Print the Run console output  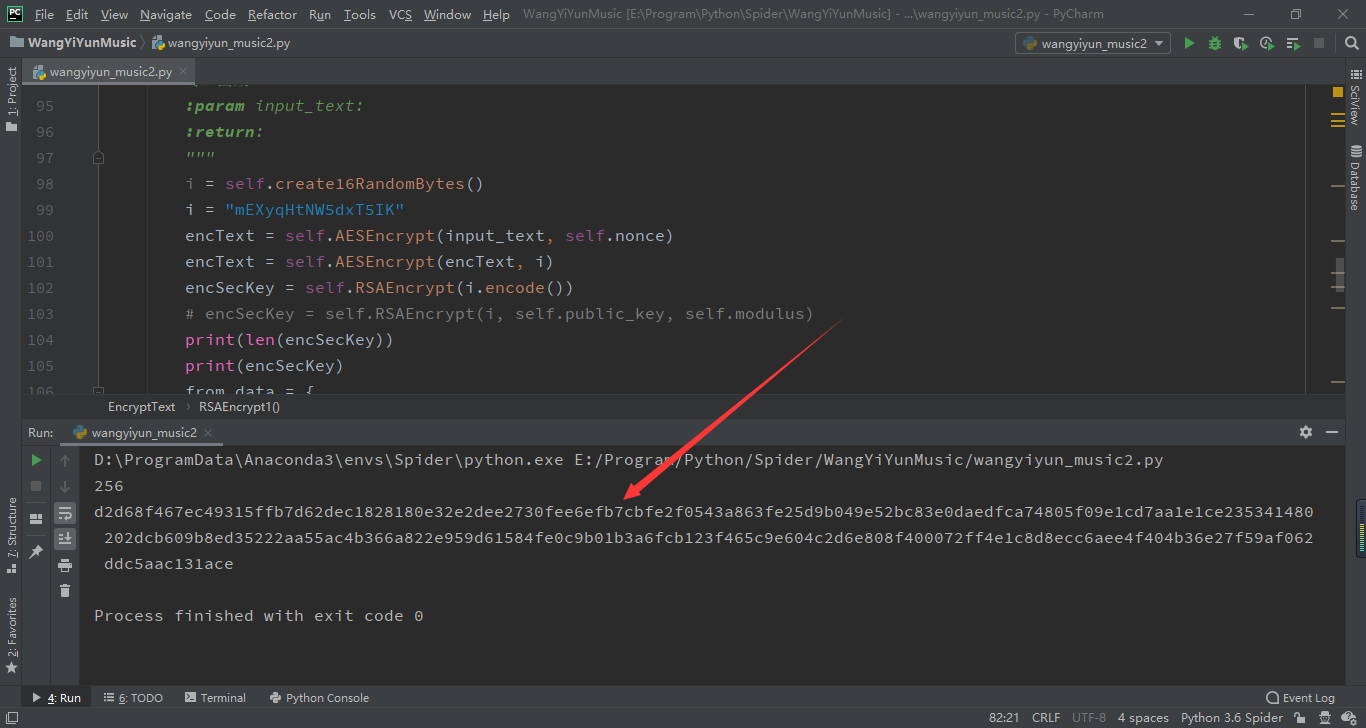click(x=65, y=565)
